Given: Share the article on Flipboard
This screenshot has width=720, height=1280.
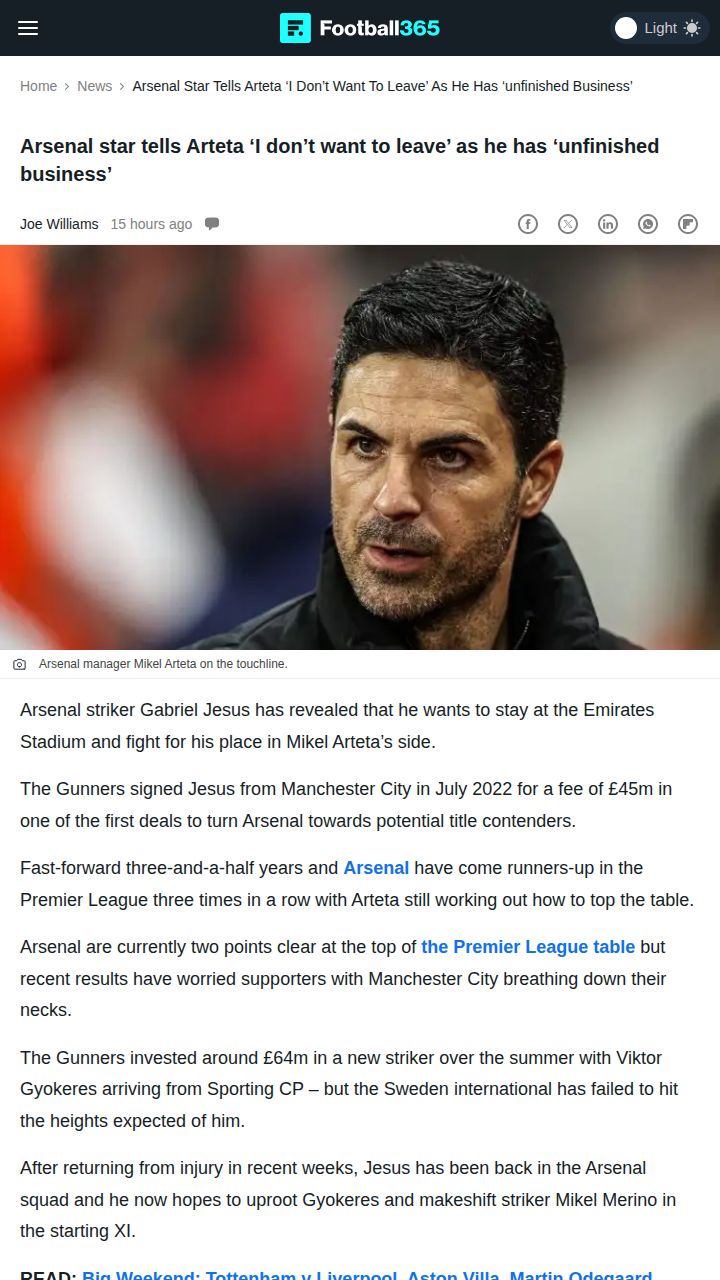Looking at the screenshot, I should [688, 224].
